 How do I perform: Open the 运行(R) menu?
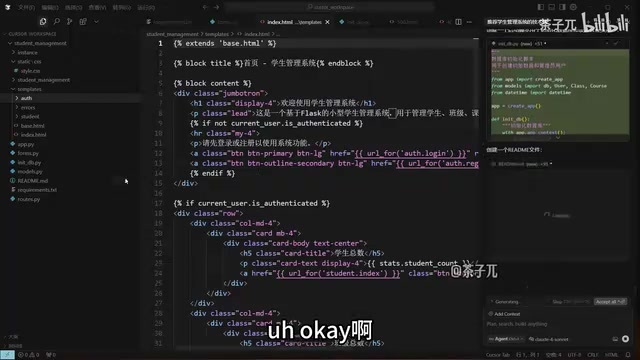point(146,7)
